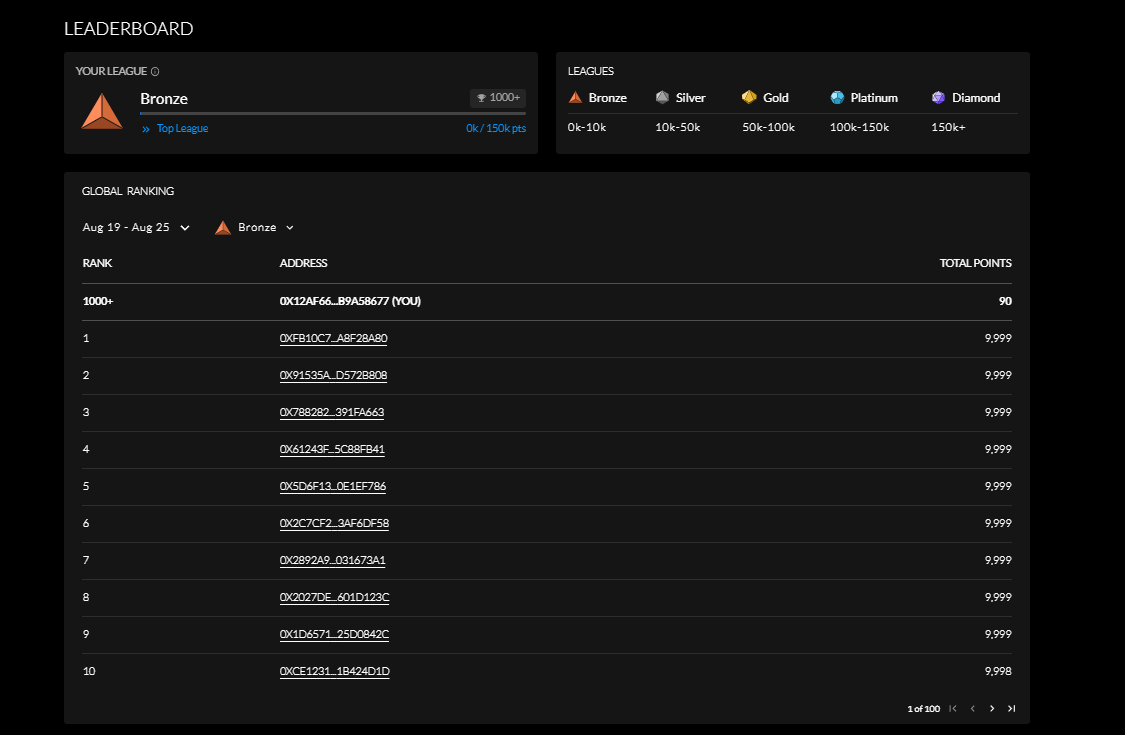The height and width of the screenshot is (735, 1125).
Task: Click the Silver league gem icon
Action: click(662, 97)
